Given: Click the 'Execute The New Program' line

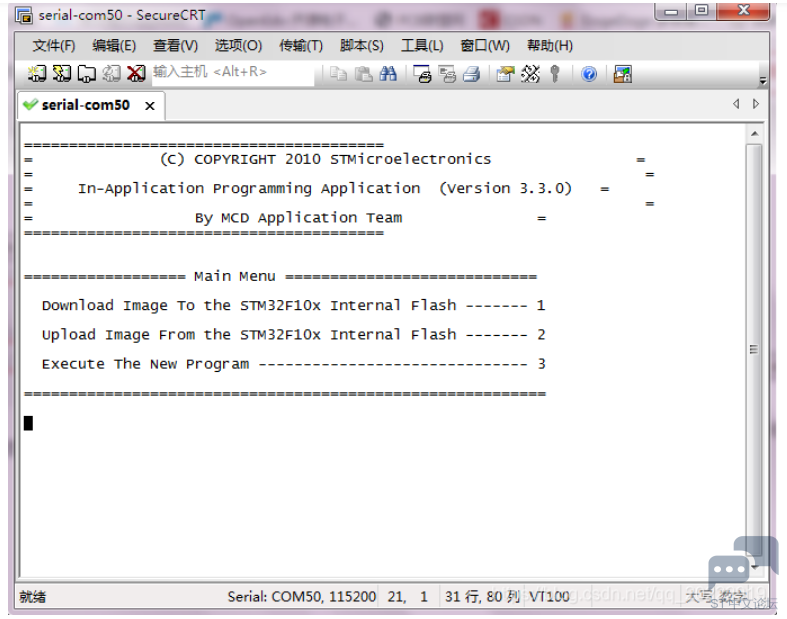Looking at the screenshot, I should (x=293, y=364).
